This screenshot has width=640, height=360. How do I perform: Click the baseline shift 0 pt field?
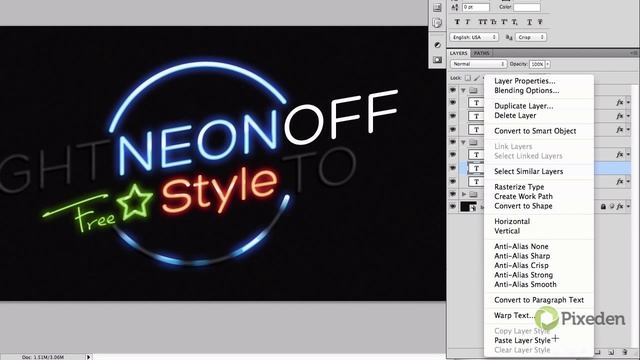point(476,7)
